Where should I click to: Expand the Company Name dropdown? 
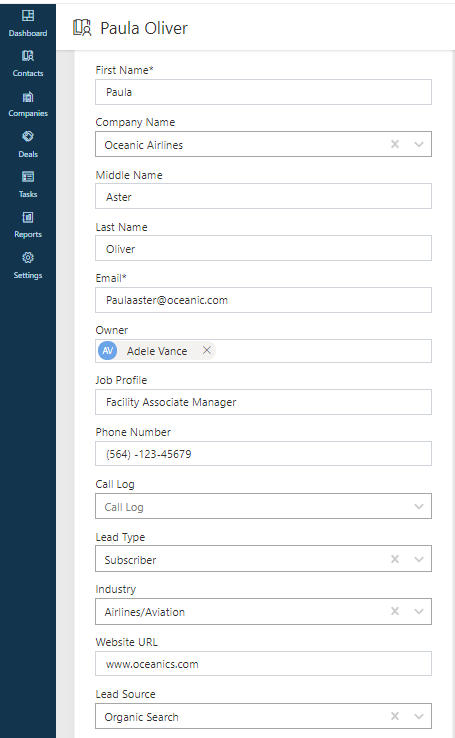pos(419,144)
